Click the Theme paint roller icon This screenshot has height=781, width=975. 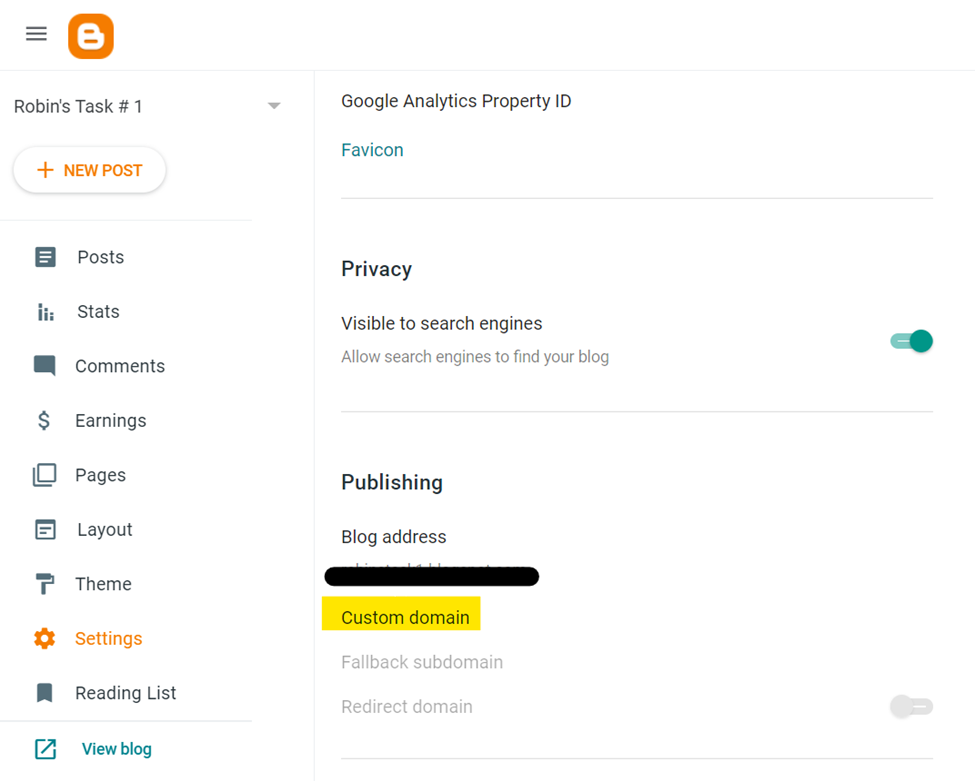[45, 584]
